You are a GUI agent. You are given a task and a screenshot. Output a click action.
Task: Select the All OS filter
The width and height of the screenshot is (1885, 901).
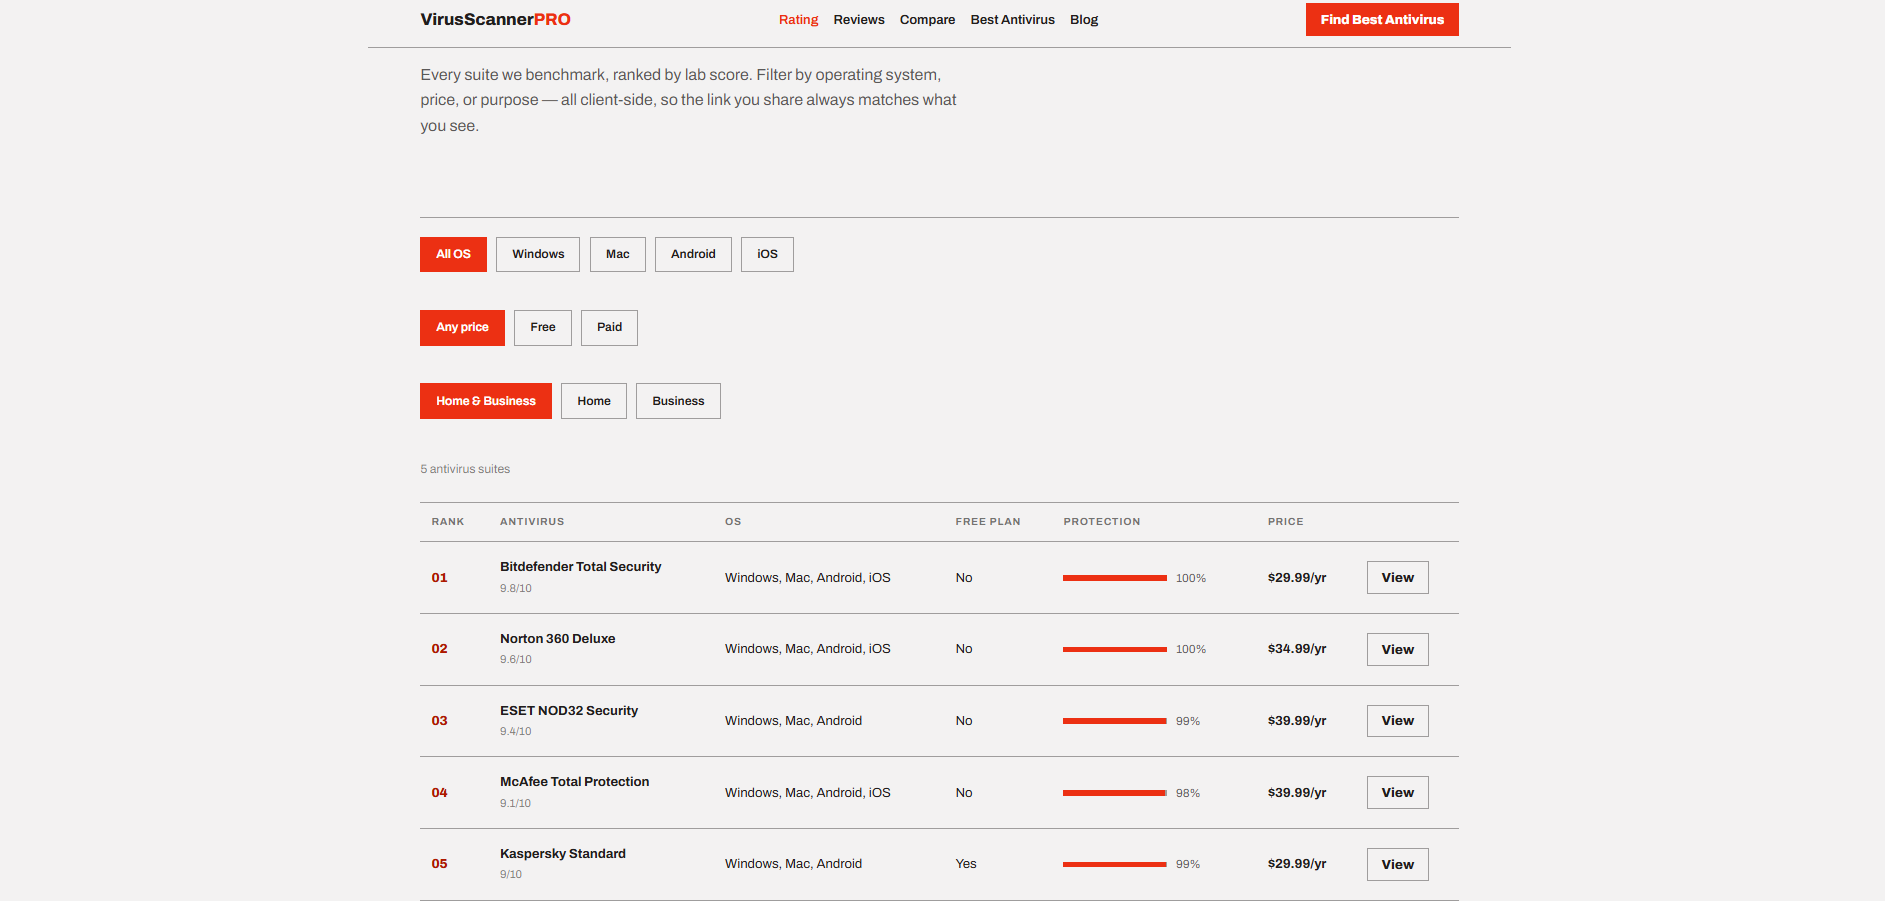[x=453, y=254]
